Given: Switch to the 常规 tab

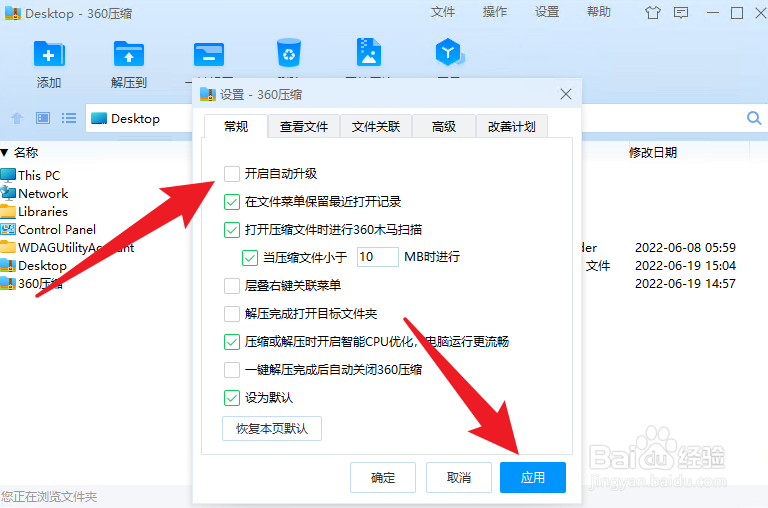Looking at the screenshot, I should tap(236, 126).
